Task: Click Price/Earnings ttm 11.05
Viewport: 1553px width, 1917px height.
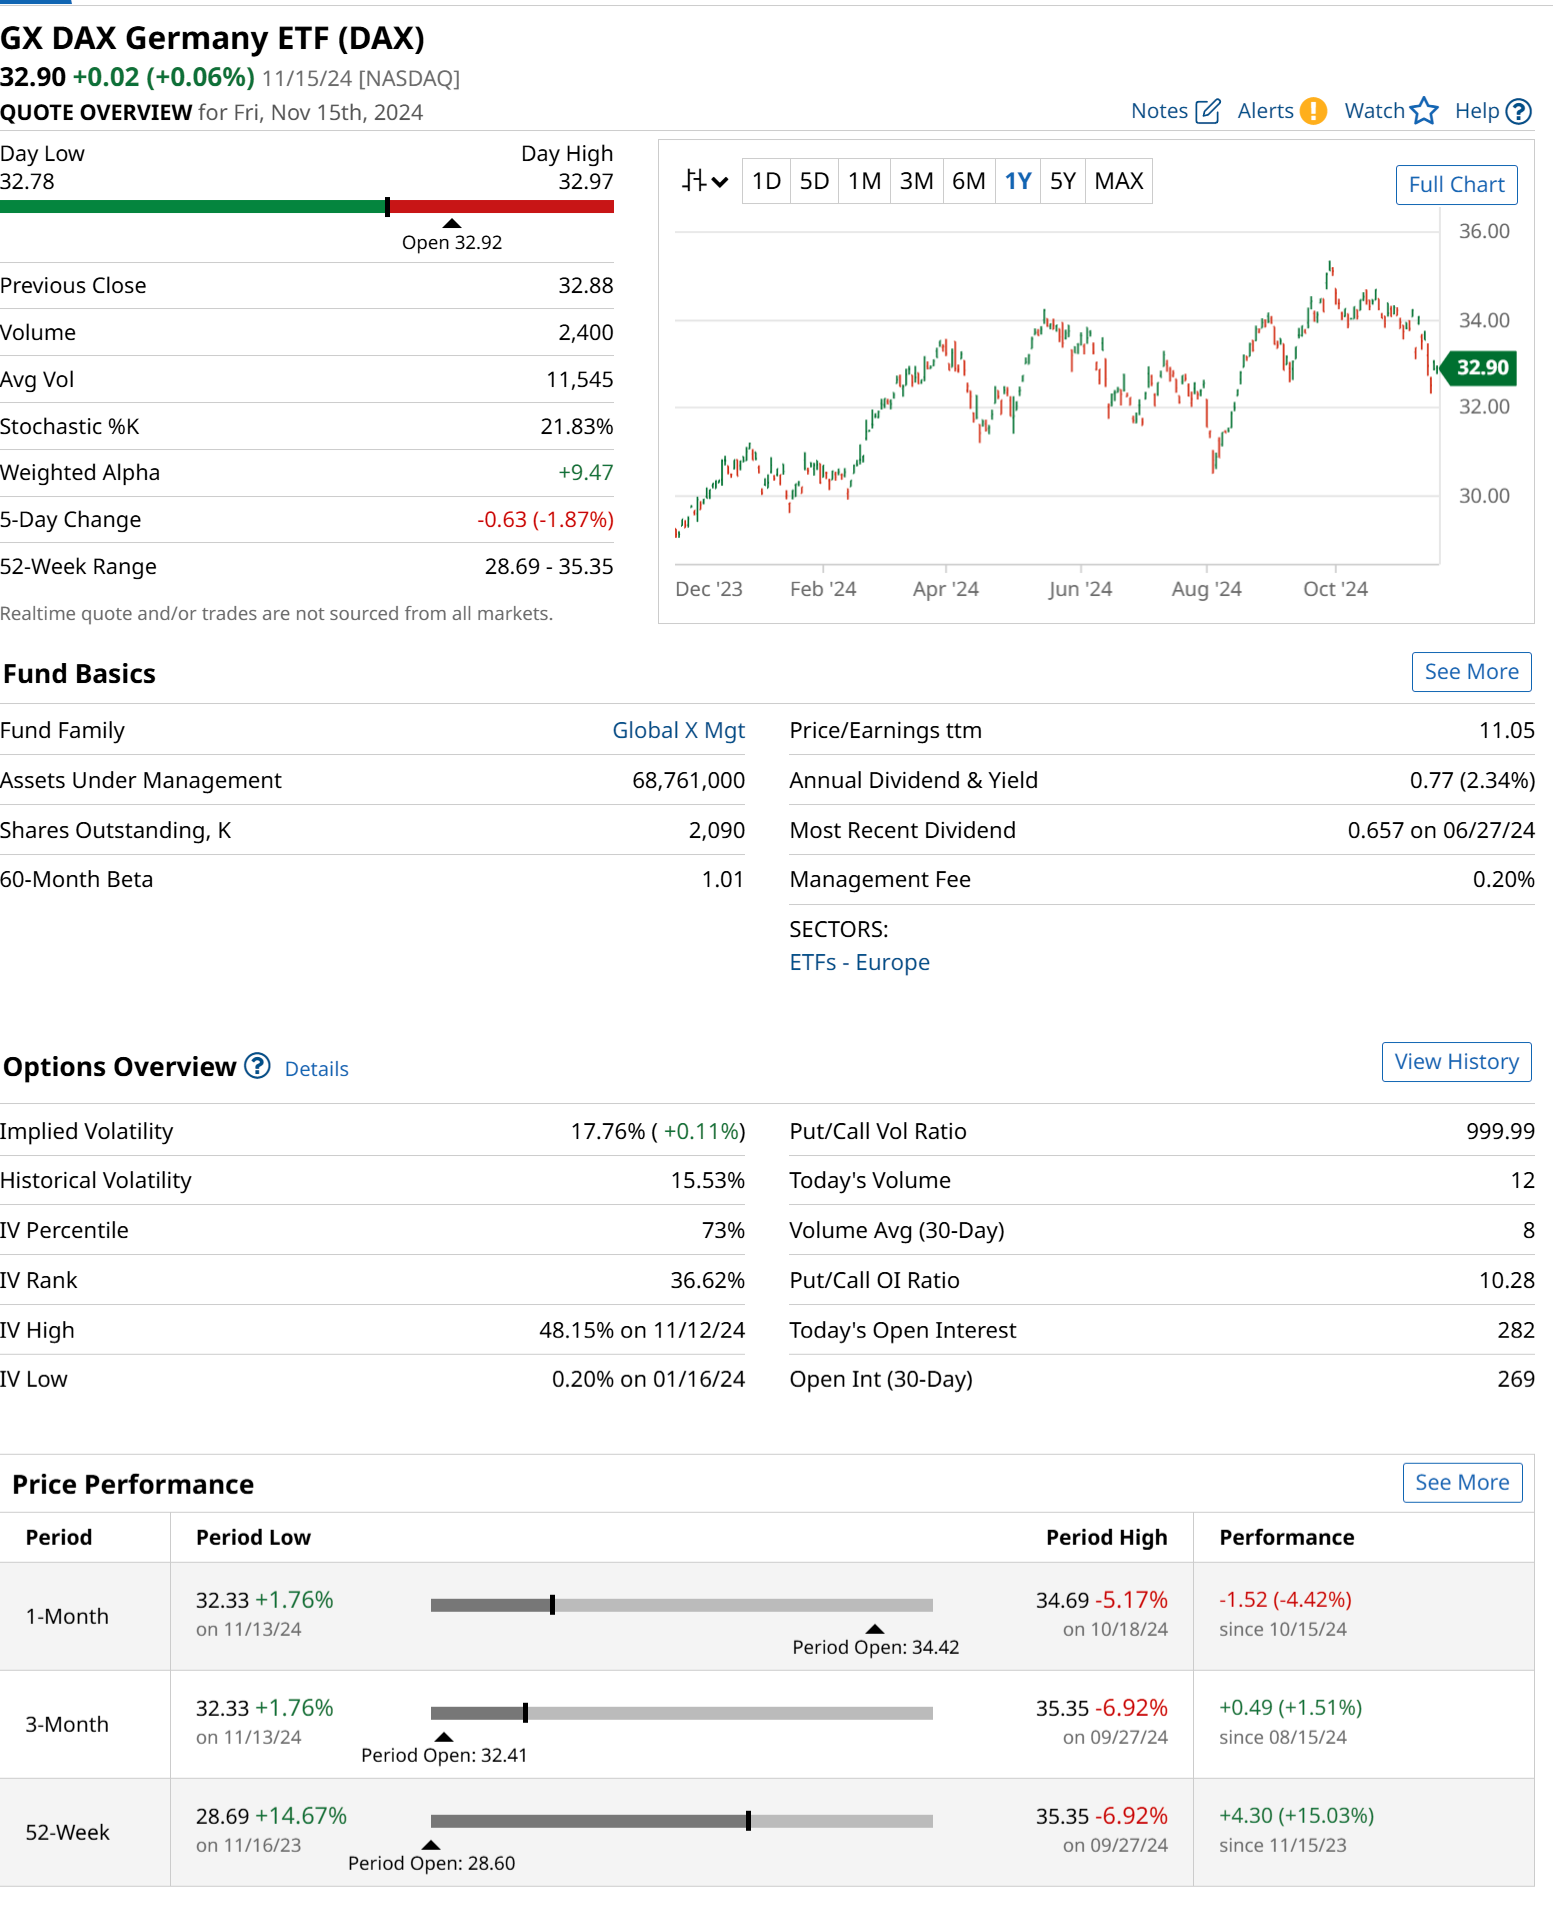Action: (x=1507, y=731)
